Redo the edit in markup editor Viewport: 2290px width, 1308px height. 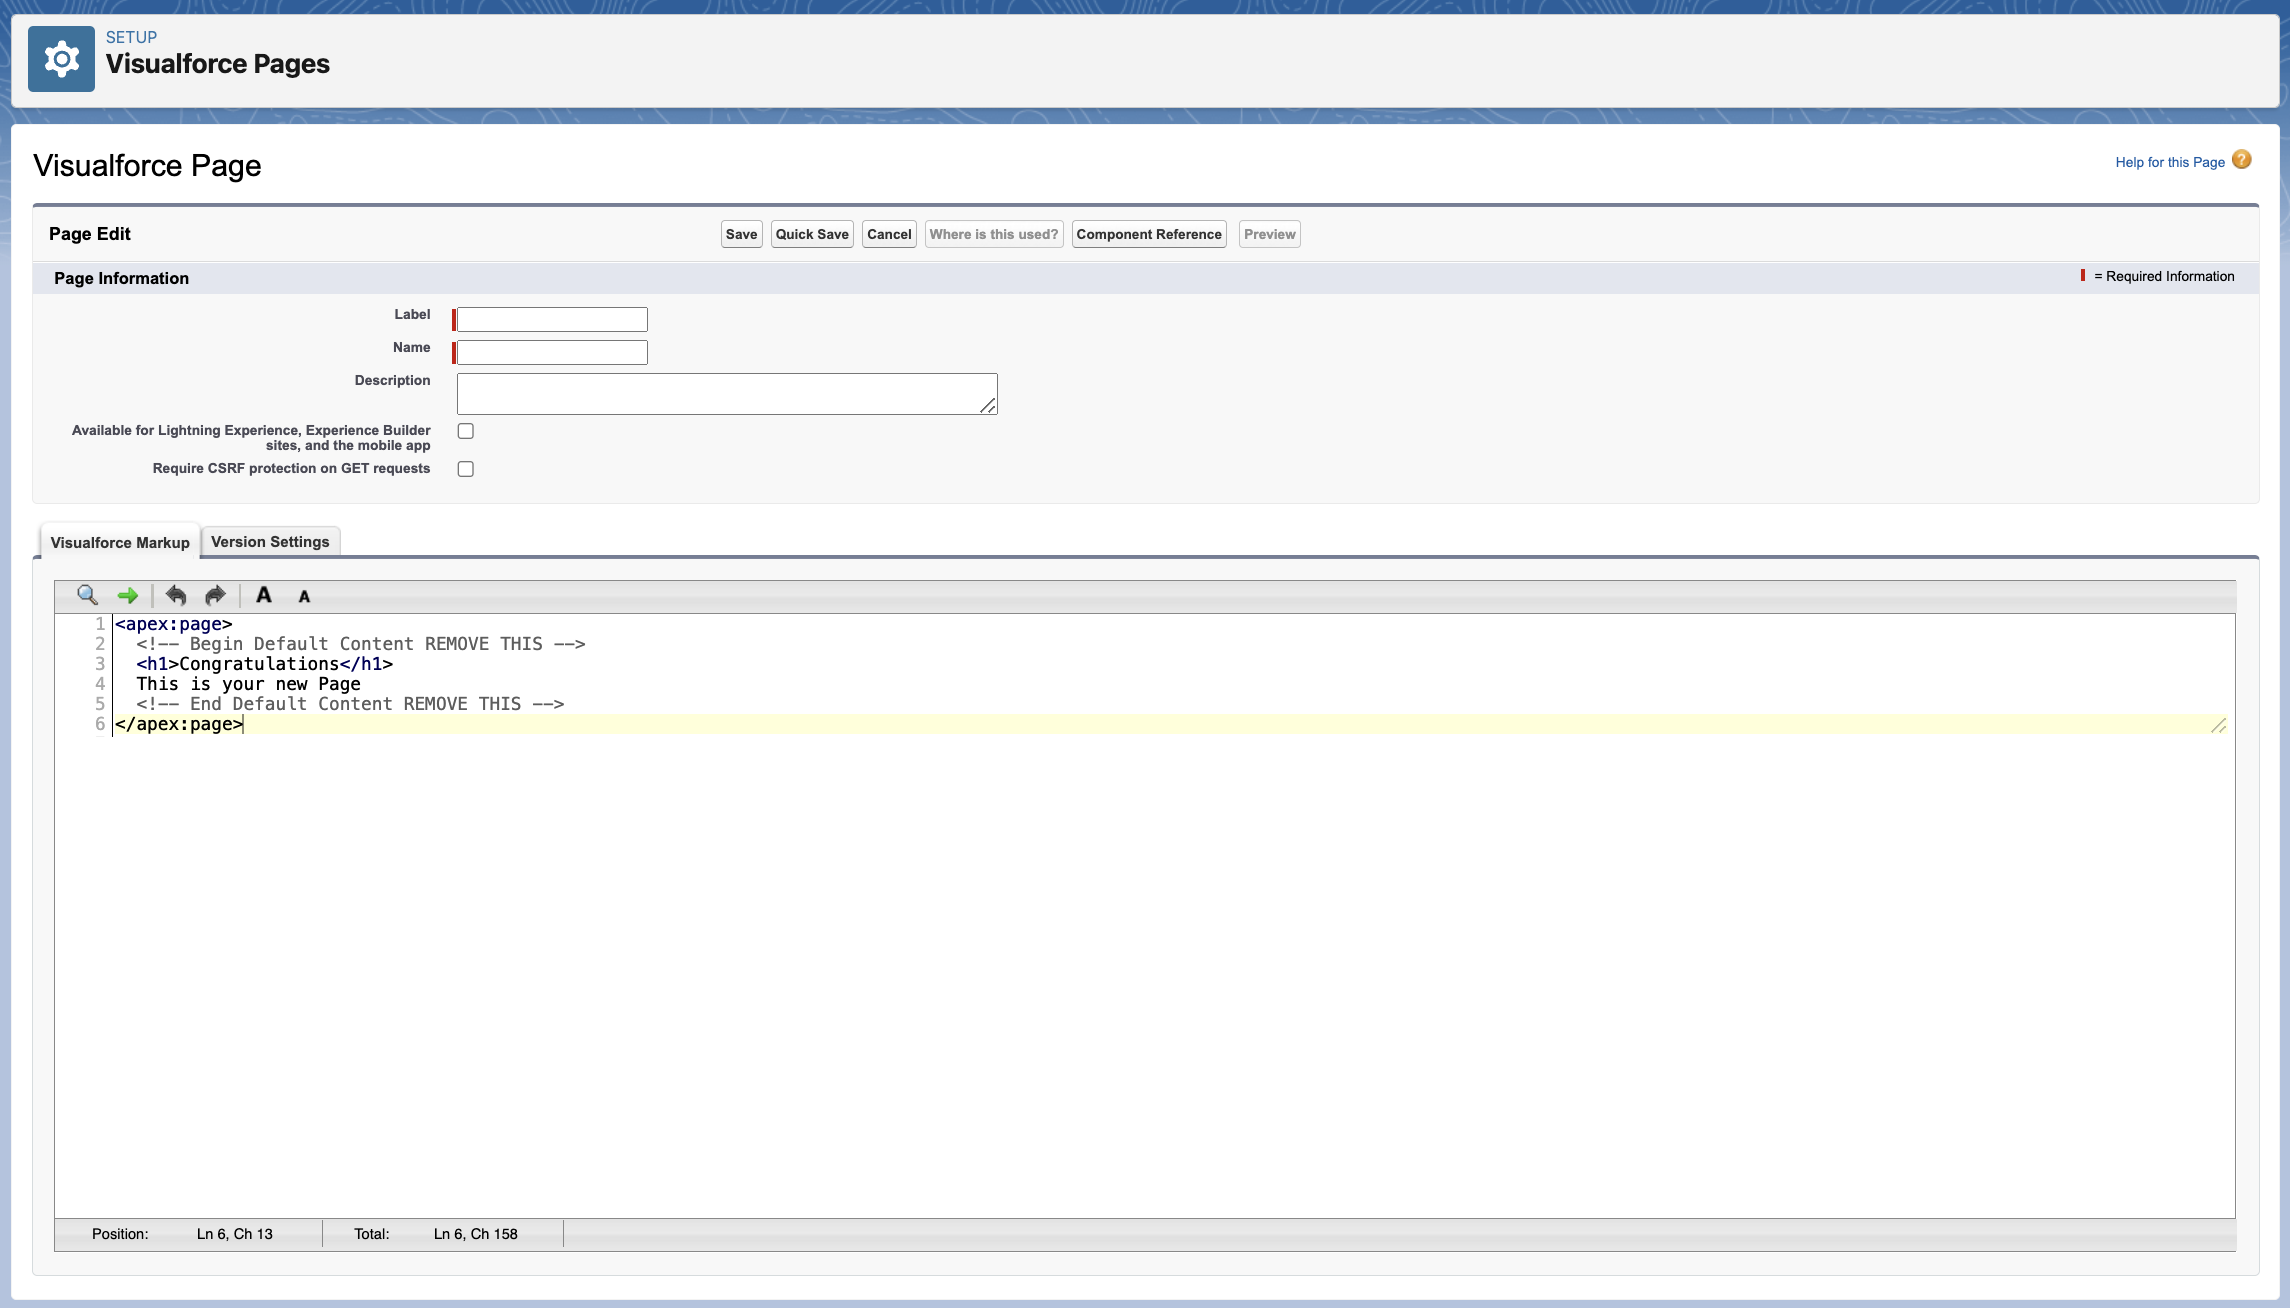pos(215,596)
